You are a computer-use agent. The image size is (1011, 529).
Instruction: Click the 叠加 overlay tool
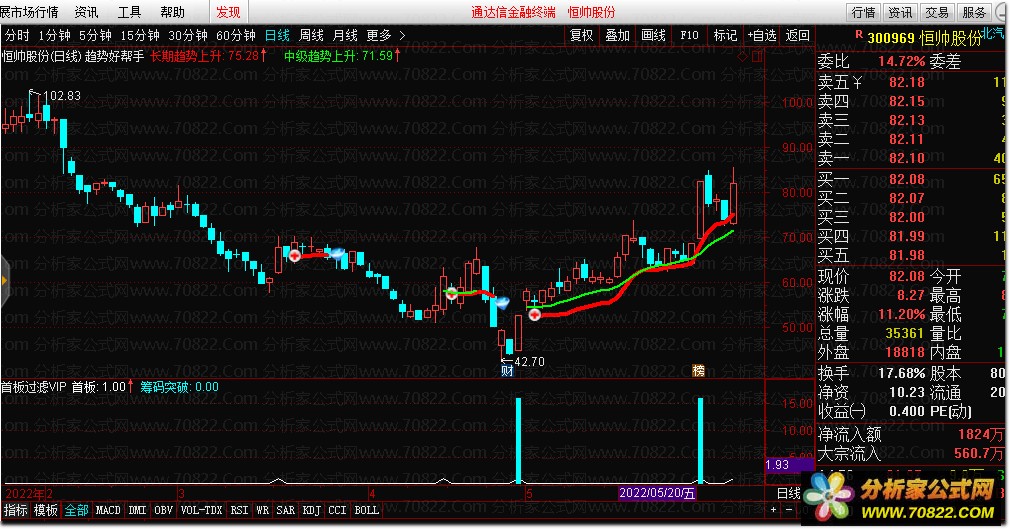(617, 35)
